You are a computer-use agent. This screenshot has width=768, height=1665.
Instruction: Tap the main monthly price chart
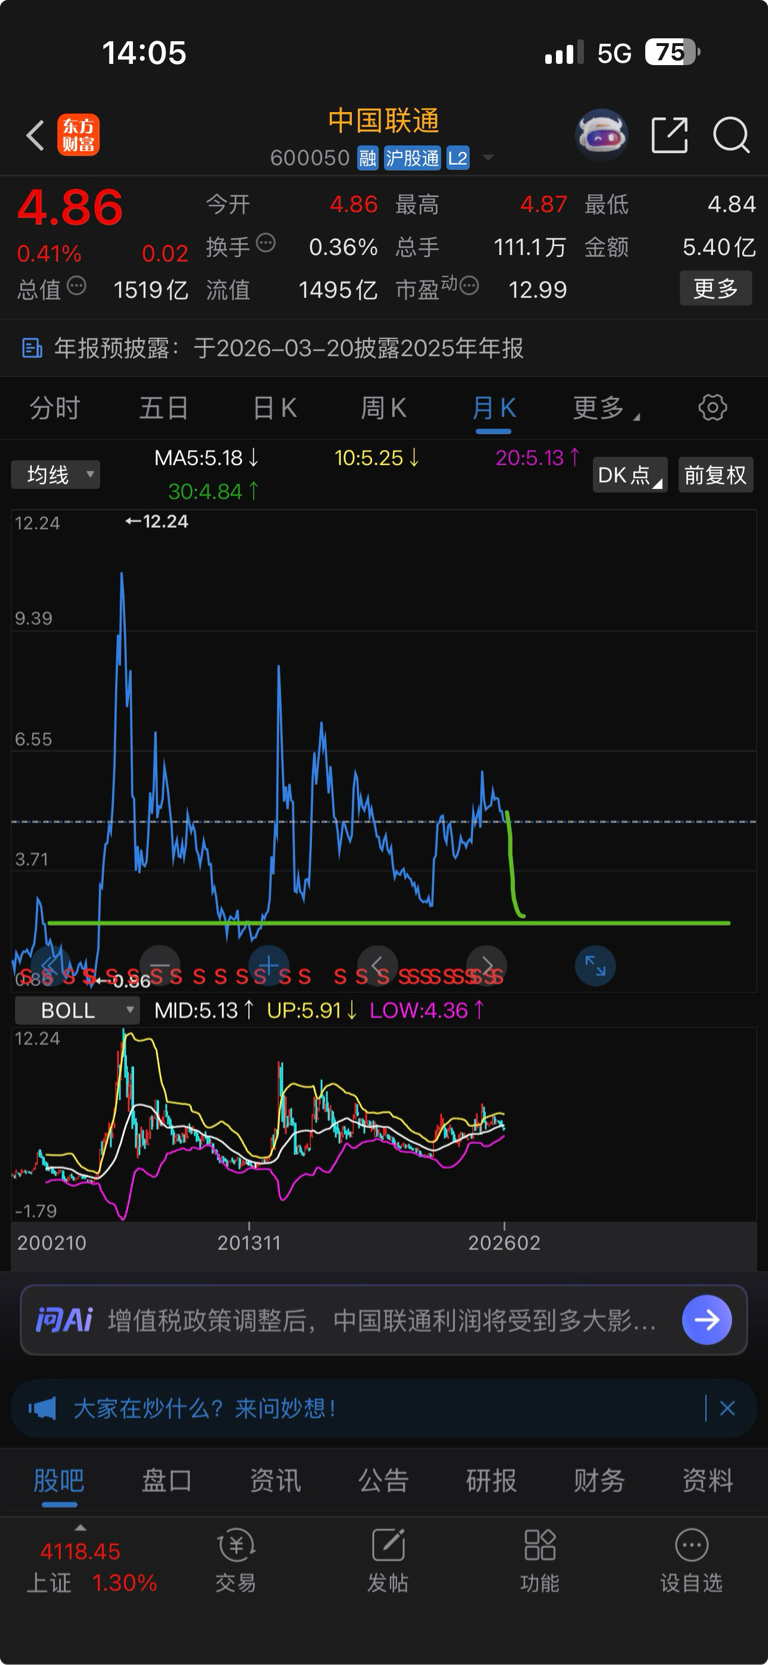(384, 750)
